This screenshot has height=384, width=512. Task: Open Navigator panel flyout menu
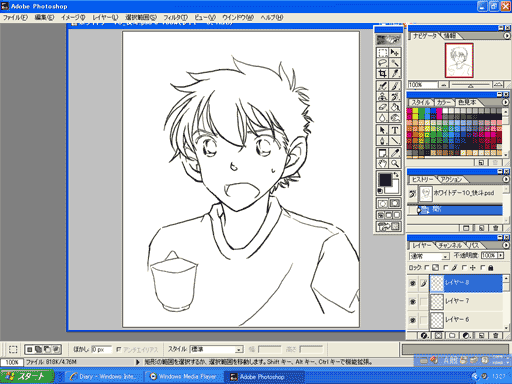click(x=506, y=36)
